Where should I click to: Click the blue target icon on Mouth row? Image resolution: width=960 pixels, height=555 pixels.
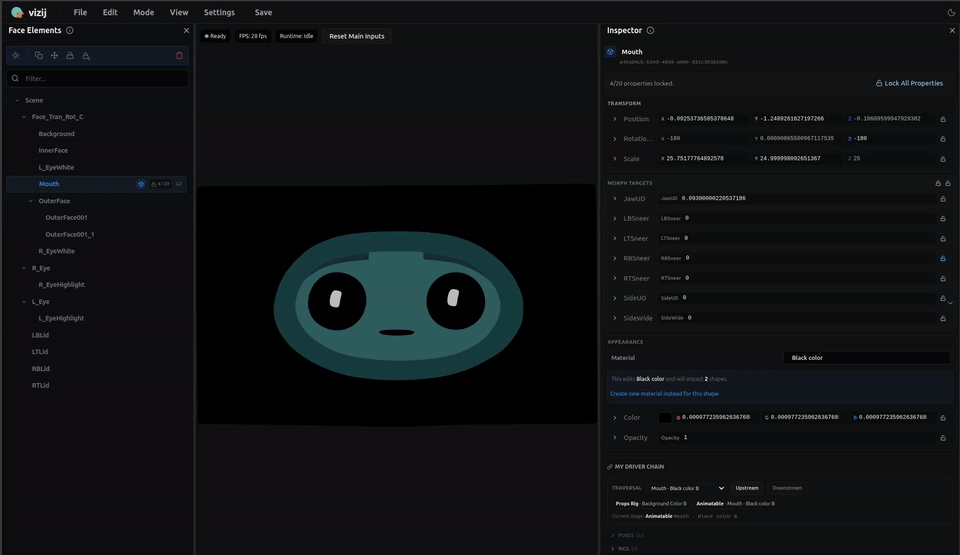point(141,184)
